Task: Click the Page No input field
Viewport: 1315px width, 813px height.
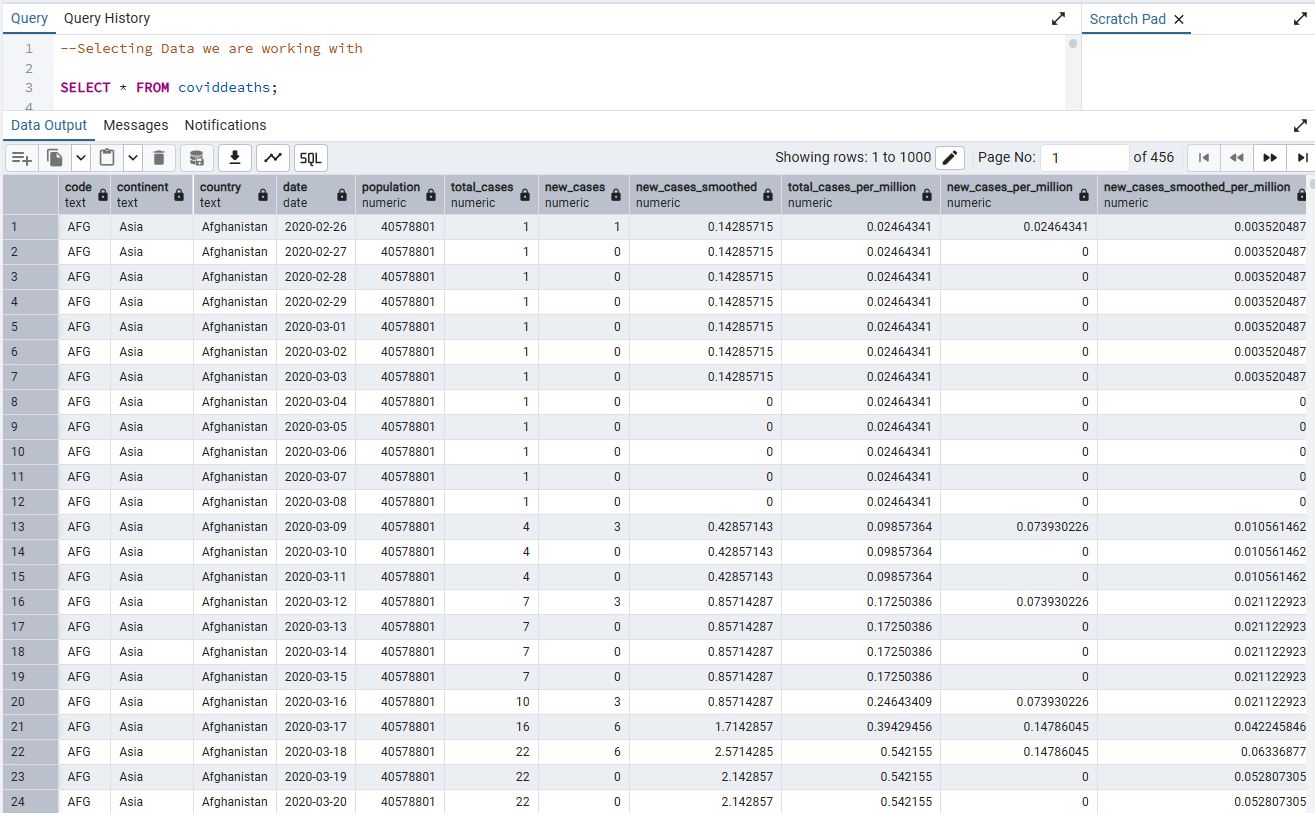Action: tap(1084, 158)
